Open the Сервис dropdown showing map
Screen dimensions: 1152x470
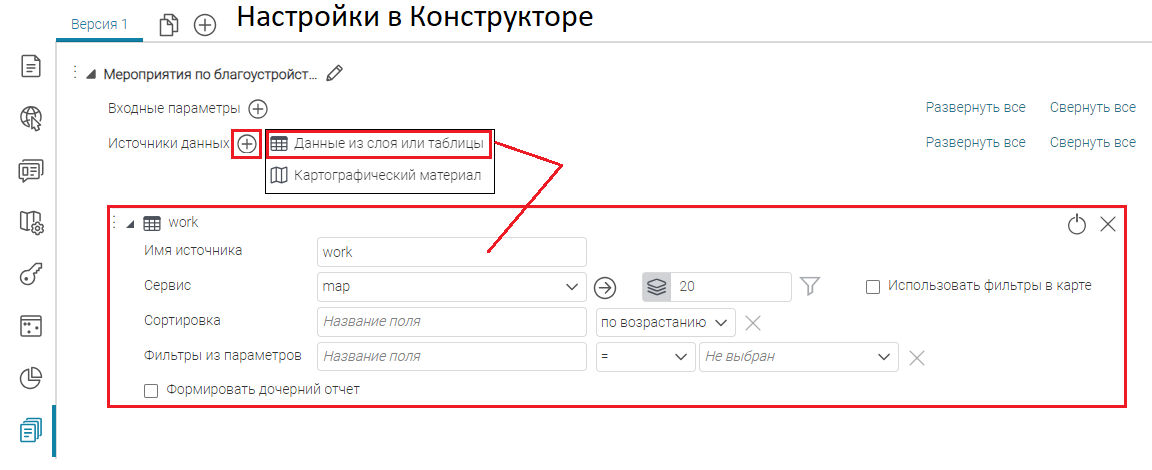451,287
